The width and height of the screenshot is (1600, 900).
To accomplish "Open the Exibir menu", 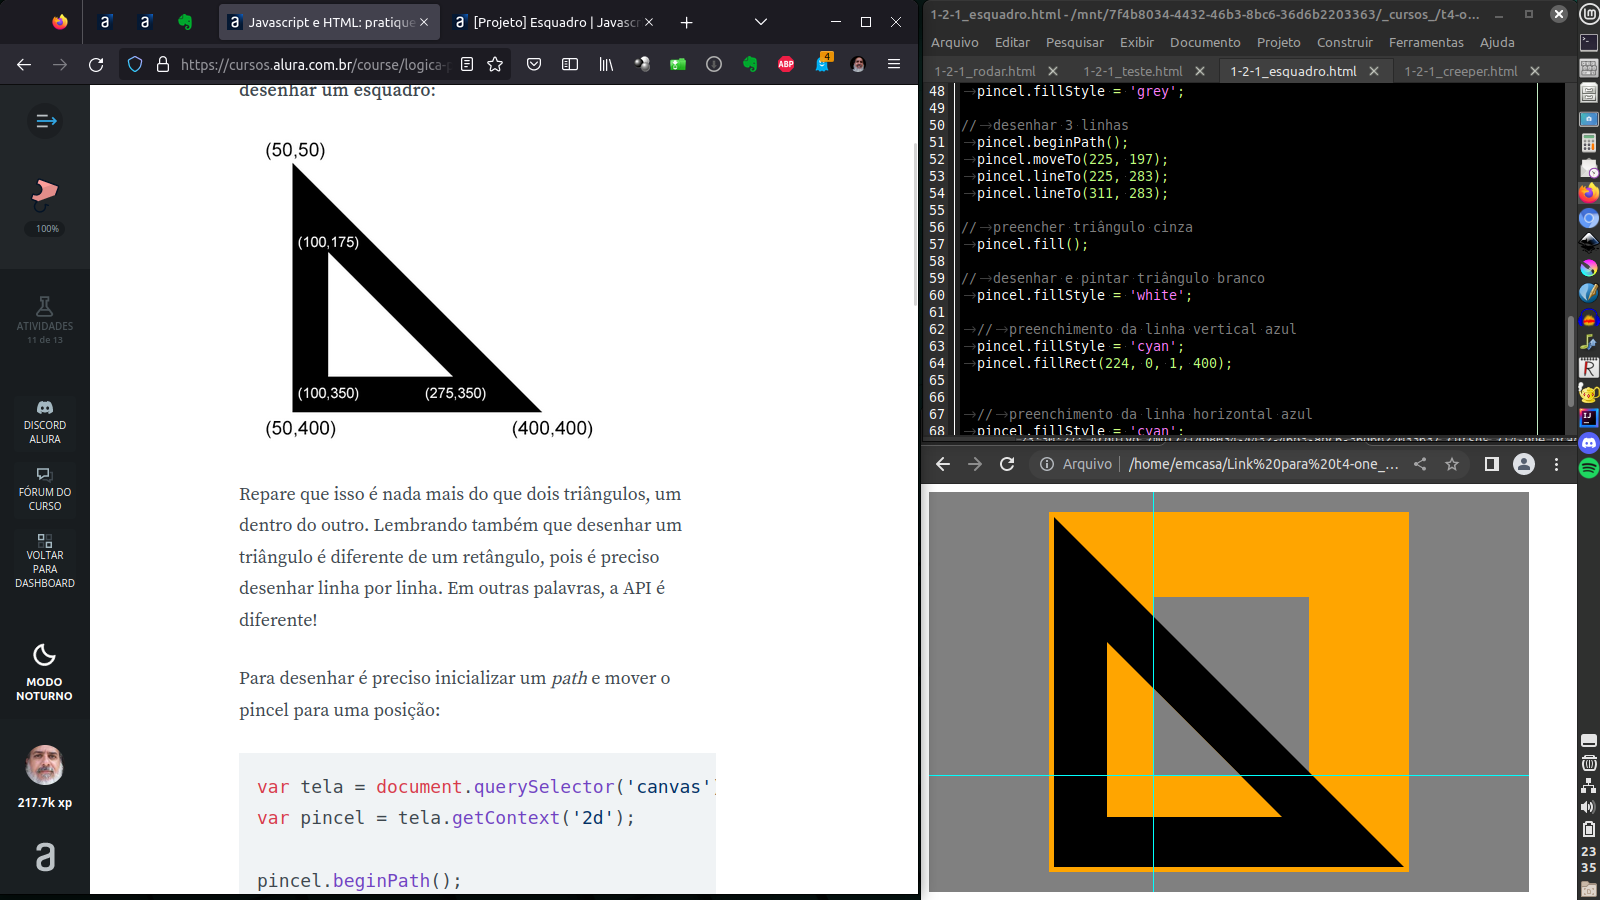I will point(1137,42).
